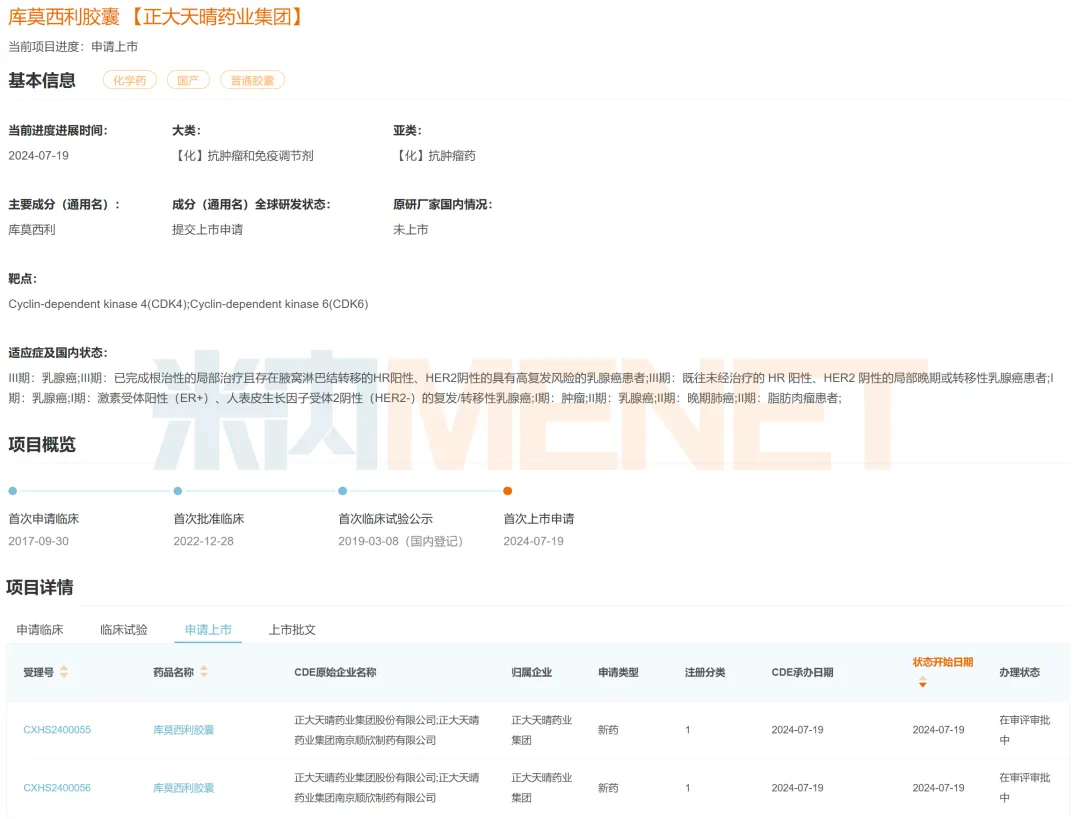
Task: Click the timeline dot above 首次临床试验公示
Action: tap(343, 491)
